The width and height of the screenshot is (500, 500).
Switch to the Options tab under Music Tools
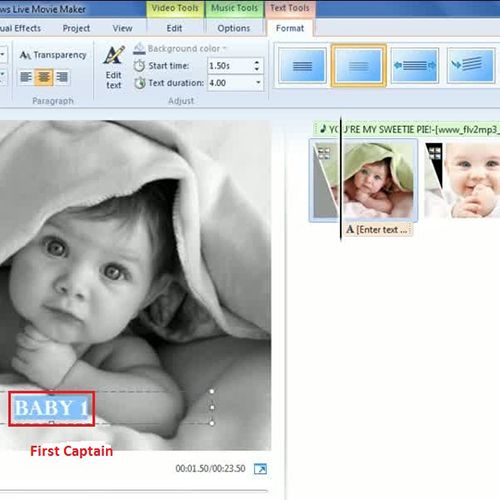pyautogui.click(x=234, y=28)
